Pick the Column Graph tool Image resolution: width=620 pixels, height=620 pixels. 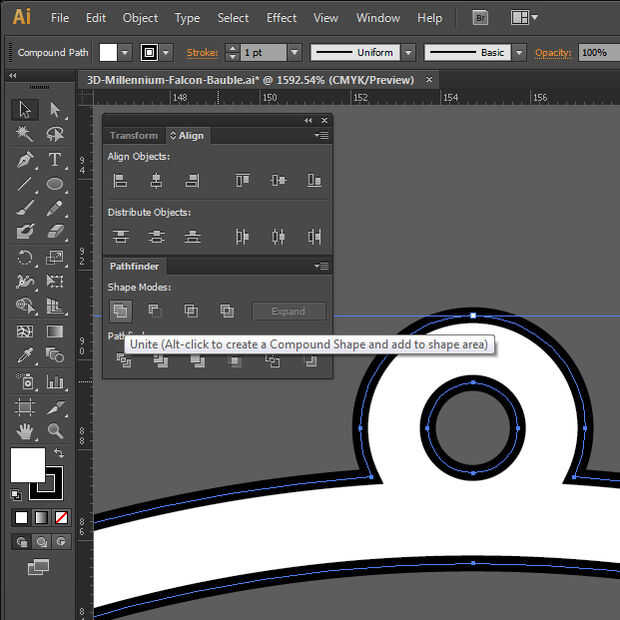point(55,382)
